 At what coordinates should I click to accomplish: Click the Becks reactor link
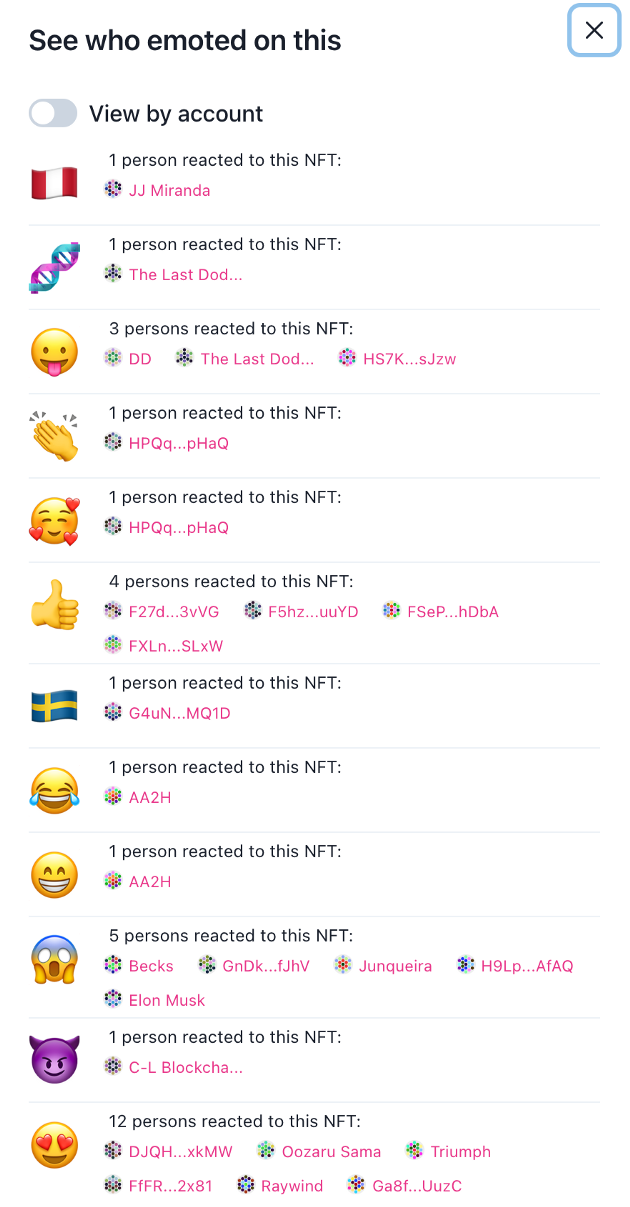151,966
